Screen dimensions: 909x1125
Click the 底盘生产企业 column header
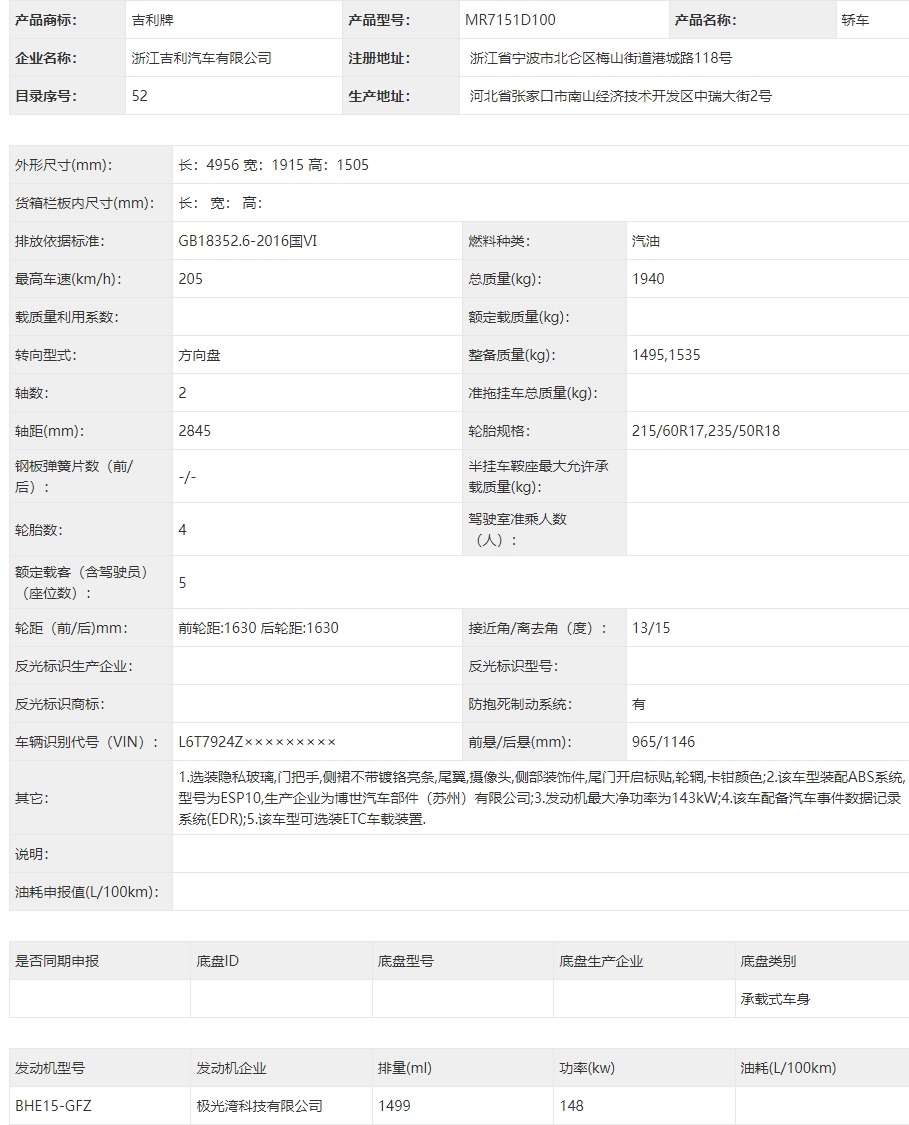[x=601, y=961]
